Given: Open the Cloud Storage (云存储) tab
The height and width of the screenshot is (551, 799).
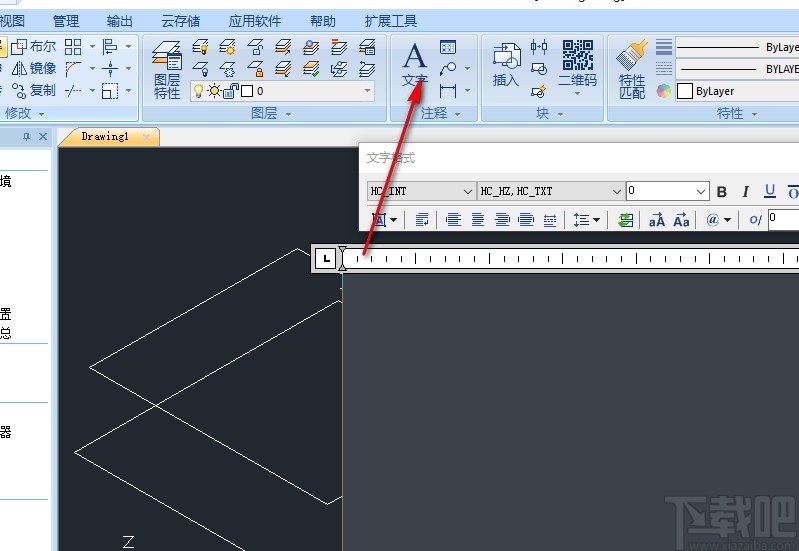Looking at the screenshot, I should 180,21.
